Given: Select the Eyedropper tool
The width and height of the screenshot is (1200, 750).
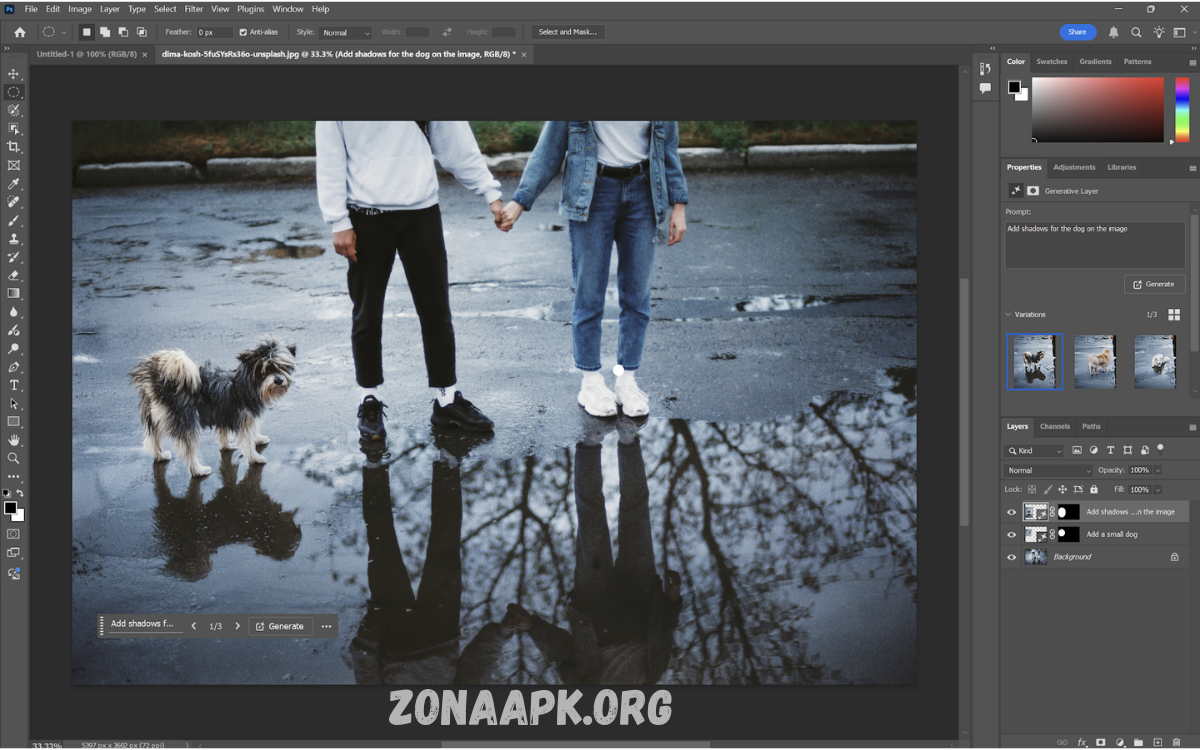Looking at the screenshot, I should pos(14,184).
